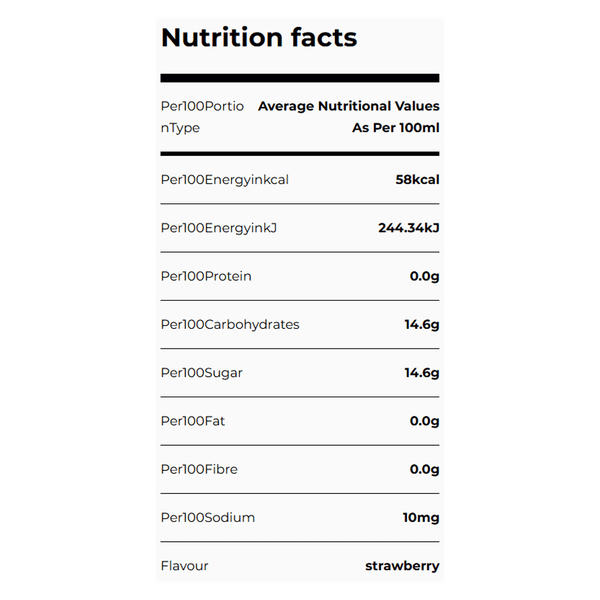Click the Nutrition facts heading
This screenshot has width=600, height=600.
[x=258, y=38]
